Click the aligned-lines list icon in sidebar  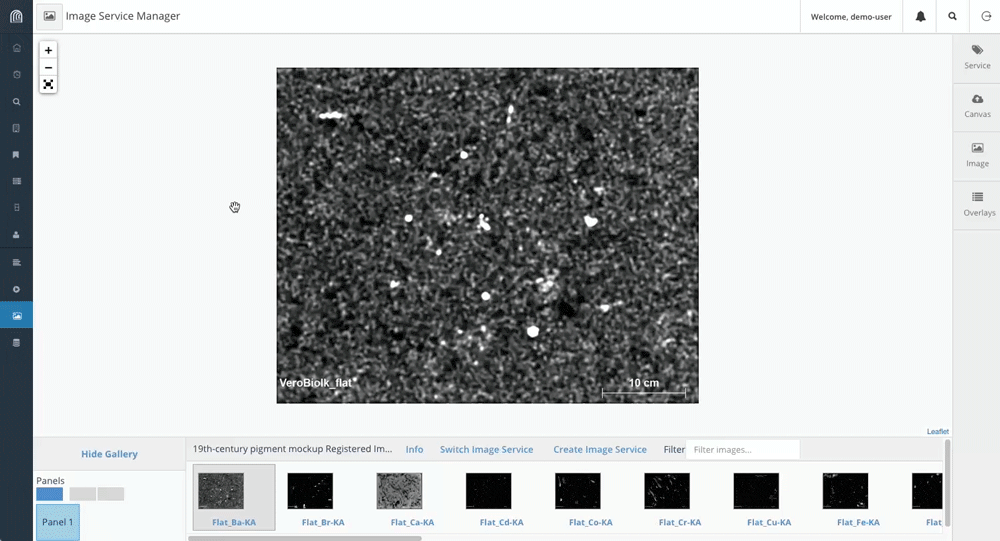[17, 262]
